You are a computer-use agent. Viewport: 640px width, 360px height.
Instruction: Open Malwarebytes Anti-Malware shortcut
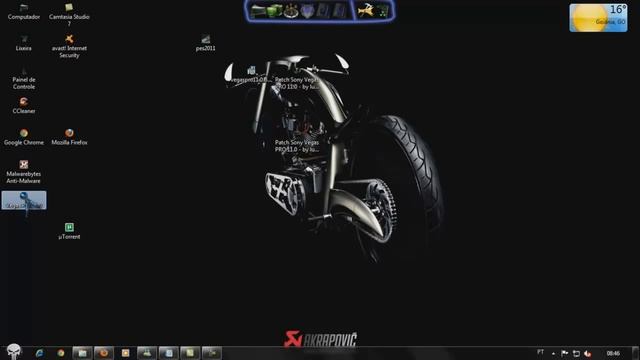click(24, 171)
